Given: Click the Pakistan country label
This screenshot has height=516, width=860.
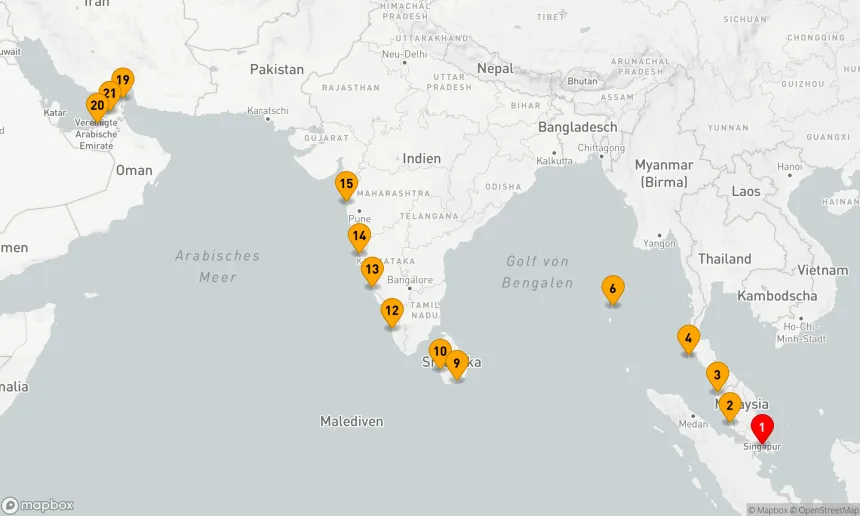Looking at the screenshot, I should [276, 69].
